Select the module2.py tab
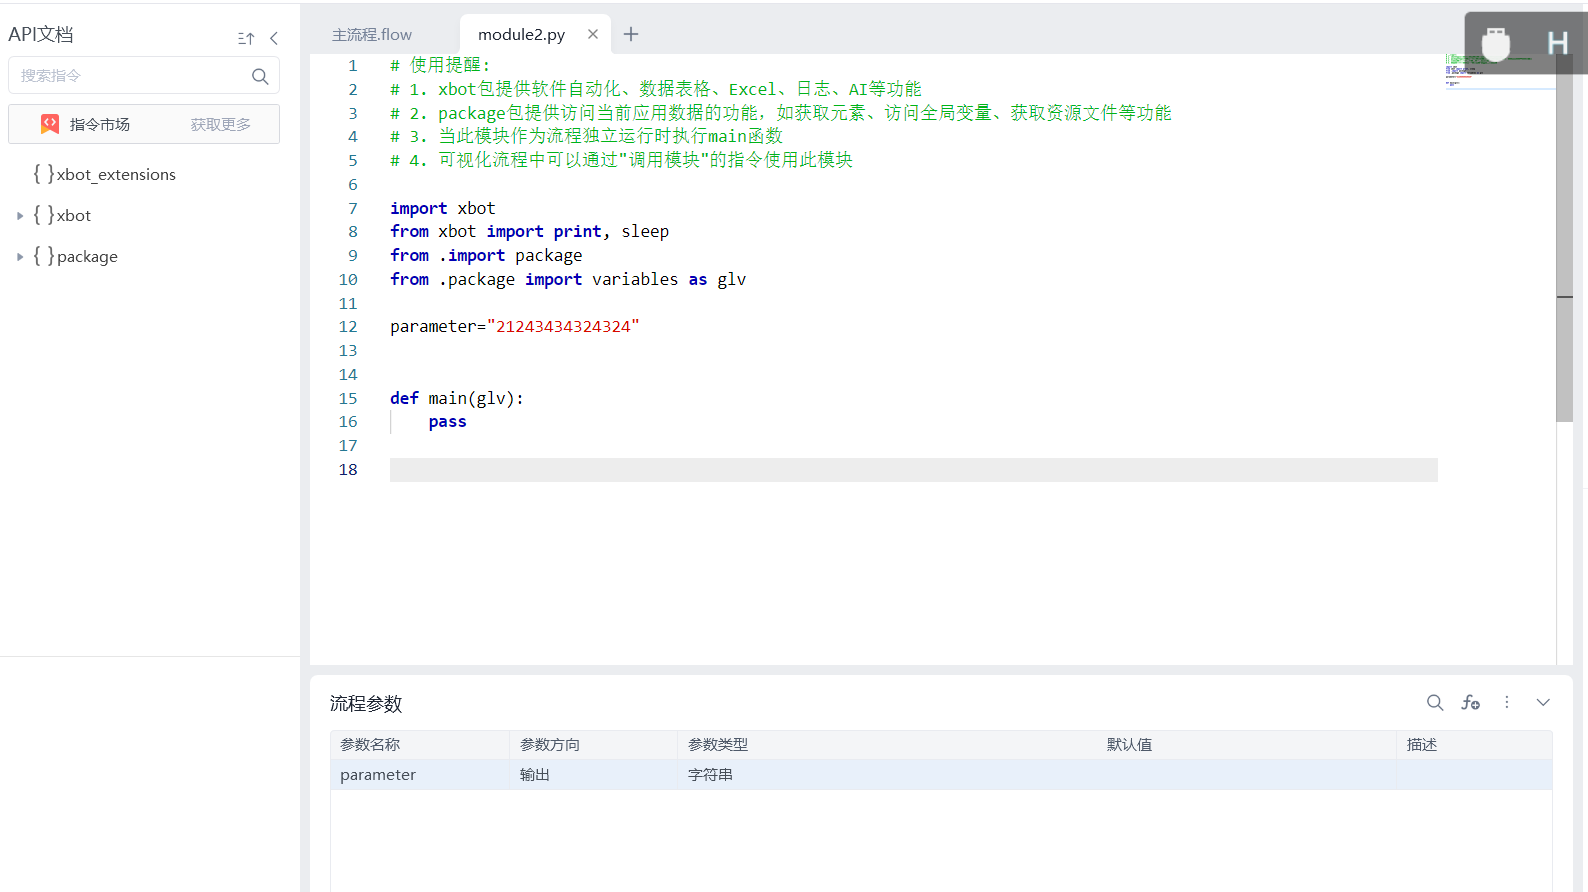The width and height of the screenshot is (1588, 892). coord(521,35)
